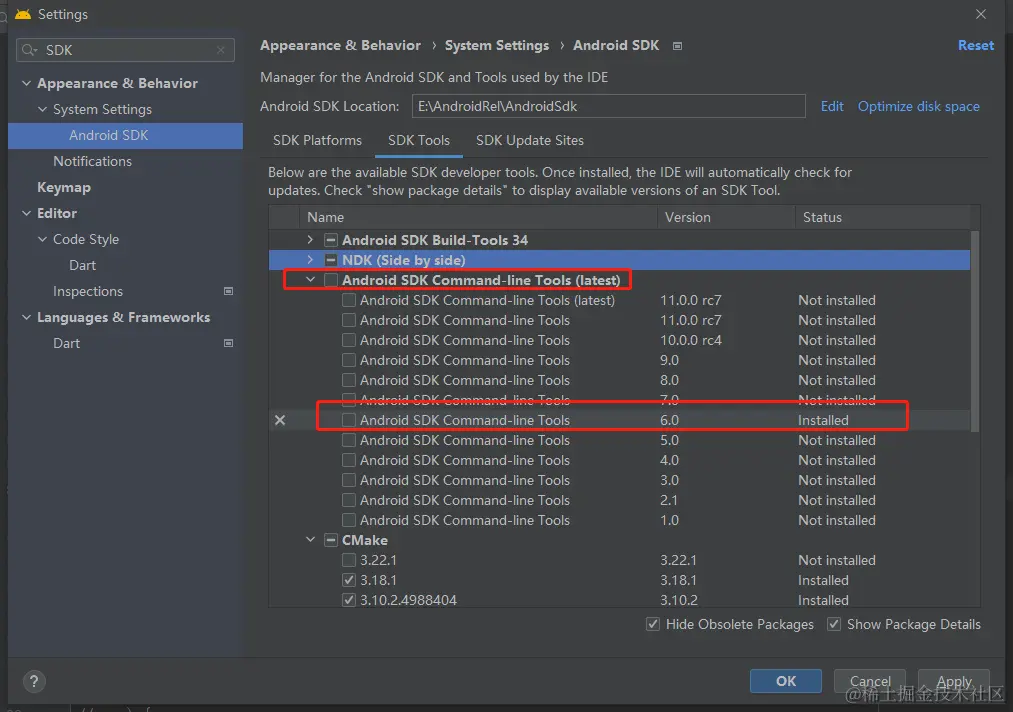Tick checkbox for Command-line Tools (latest) 11.0.0 rc7
Image resolution: width=1013 pixels, height=712 pixels.
tap(349, 300)
